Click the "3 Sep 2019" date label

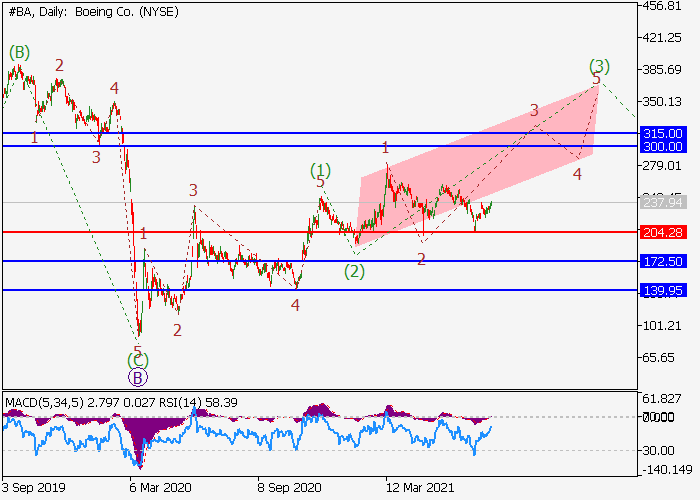[33, 488]
